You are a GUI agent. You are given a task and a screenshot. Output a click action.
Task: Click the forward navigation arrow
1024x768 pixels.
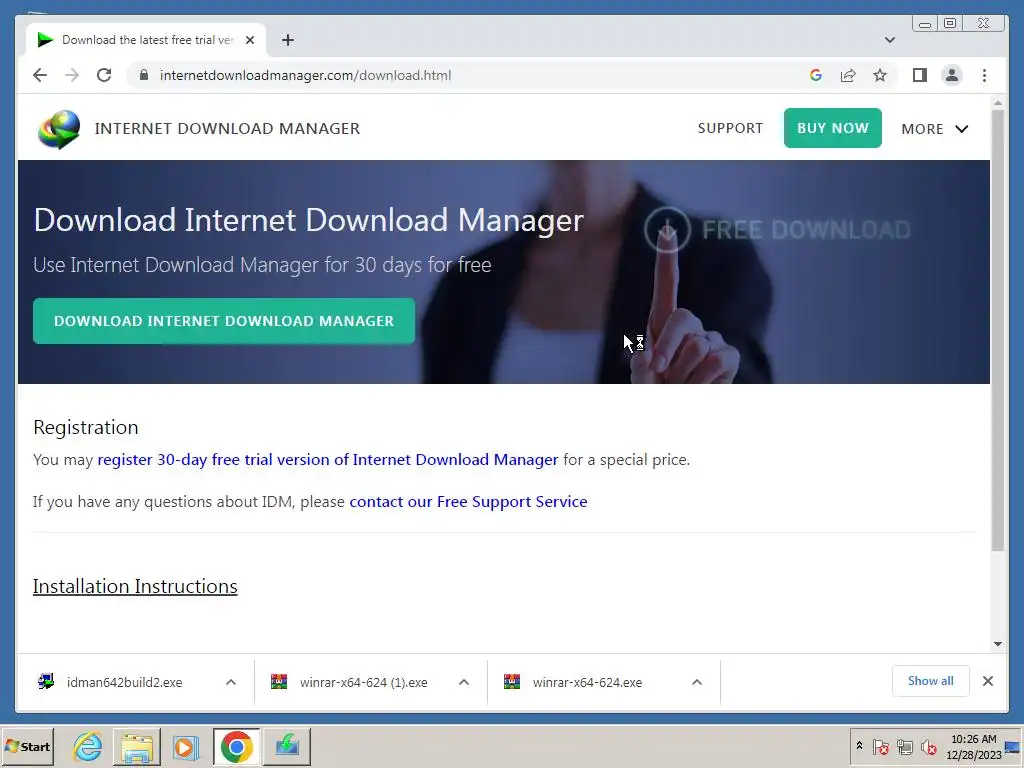tap(72, 75)
